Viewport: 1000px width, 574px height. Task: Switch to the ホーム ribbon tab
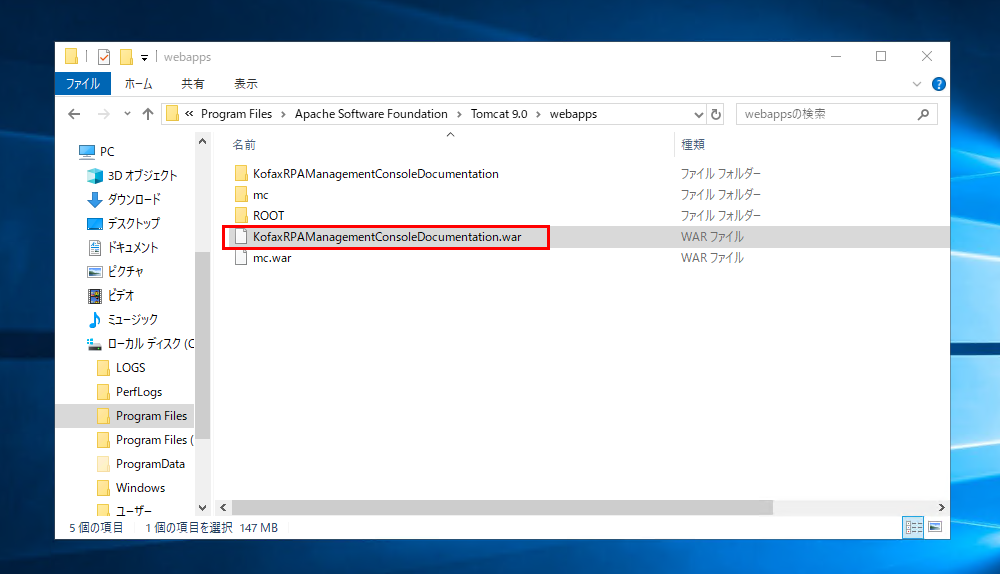[138, 84]
